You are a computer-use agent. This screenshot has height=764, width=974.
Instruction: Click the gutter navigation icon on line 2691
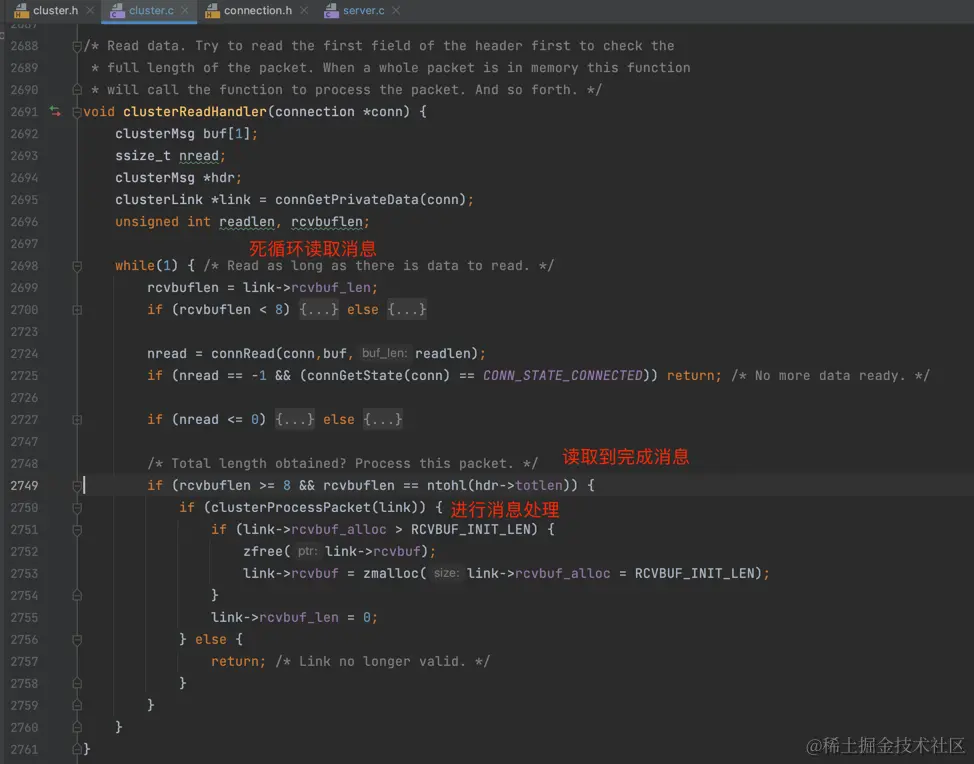(x=55, y=111)
